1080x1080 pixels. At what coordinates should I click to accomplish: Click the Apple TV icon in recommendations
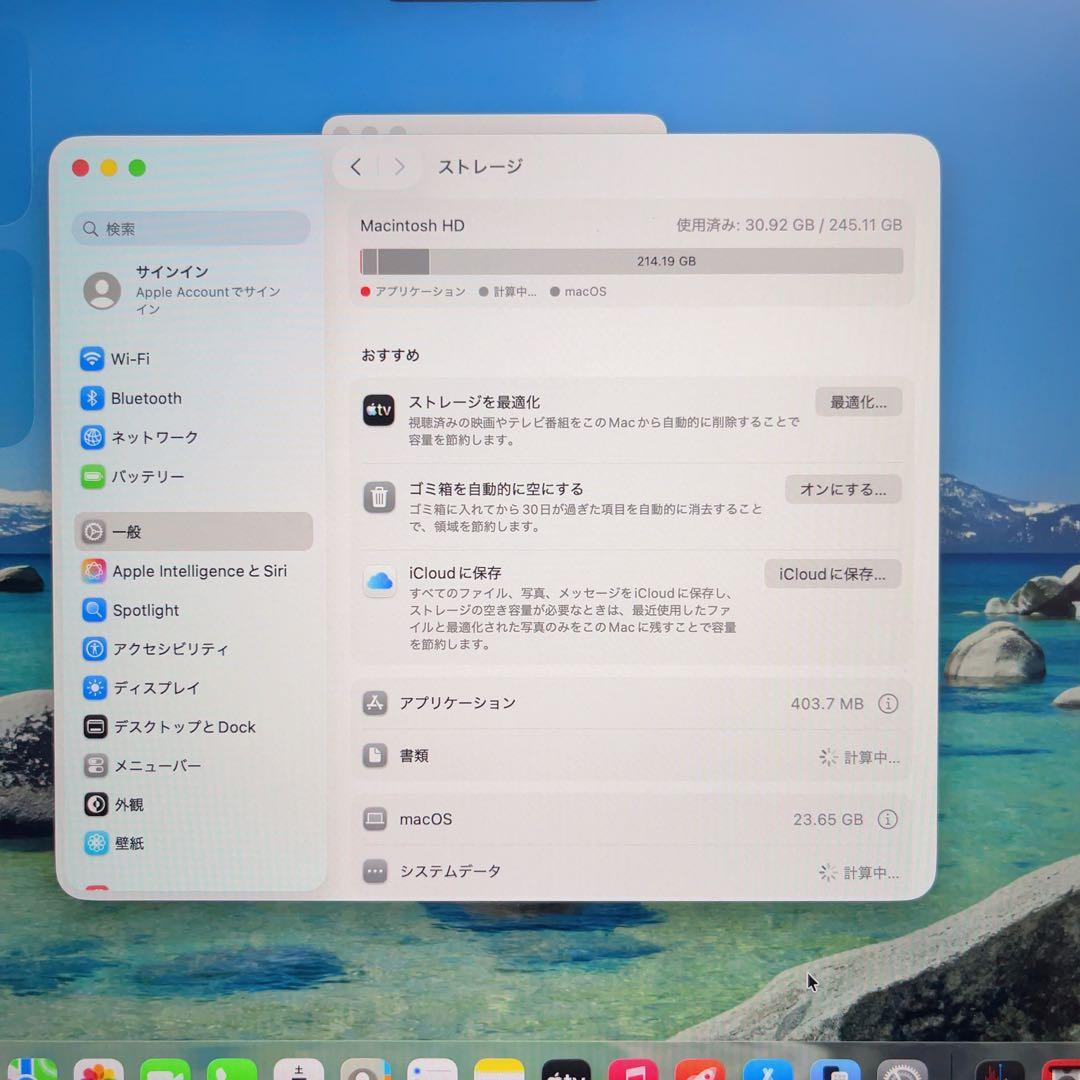click(379, 411)
